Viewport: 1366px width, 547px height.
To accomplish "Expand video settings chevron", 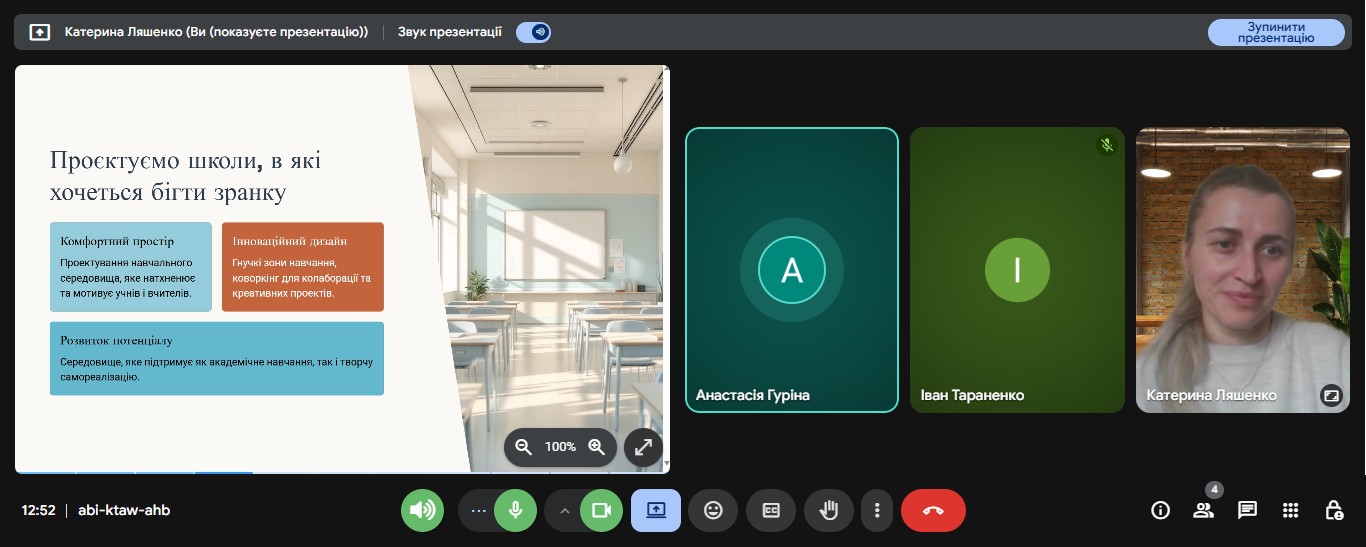I will (564, 510).
